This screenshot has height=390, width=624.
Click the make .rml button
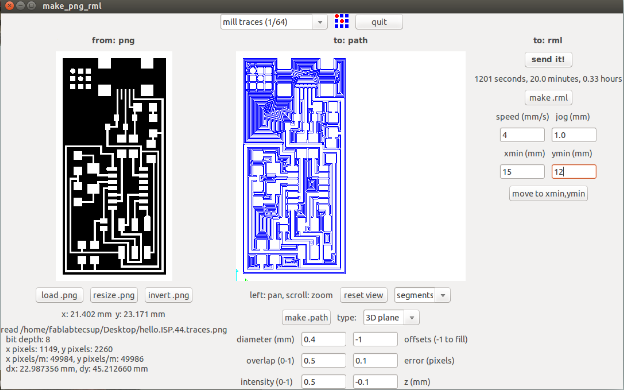coord(548,98)
